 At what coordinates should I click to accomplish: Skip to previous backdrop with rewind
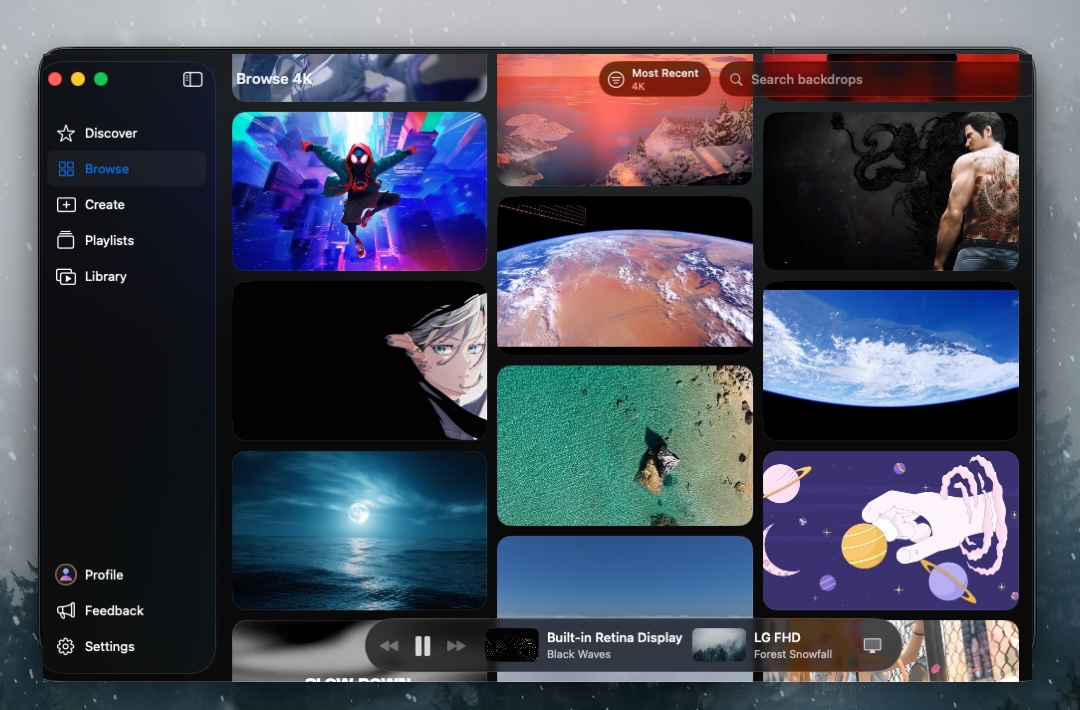(389, 645)
